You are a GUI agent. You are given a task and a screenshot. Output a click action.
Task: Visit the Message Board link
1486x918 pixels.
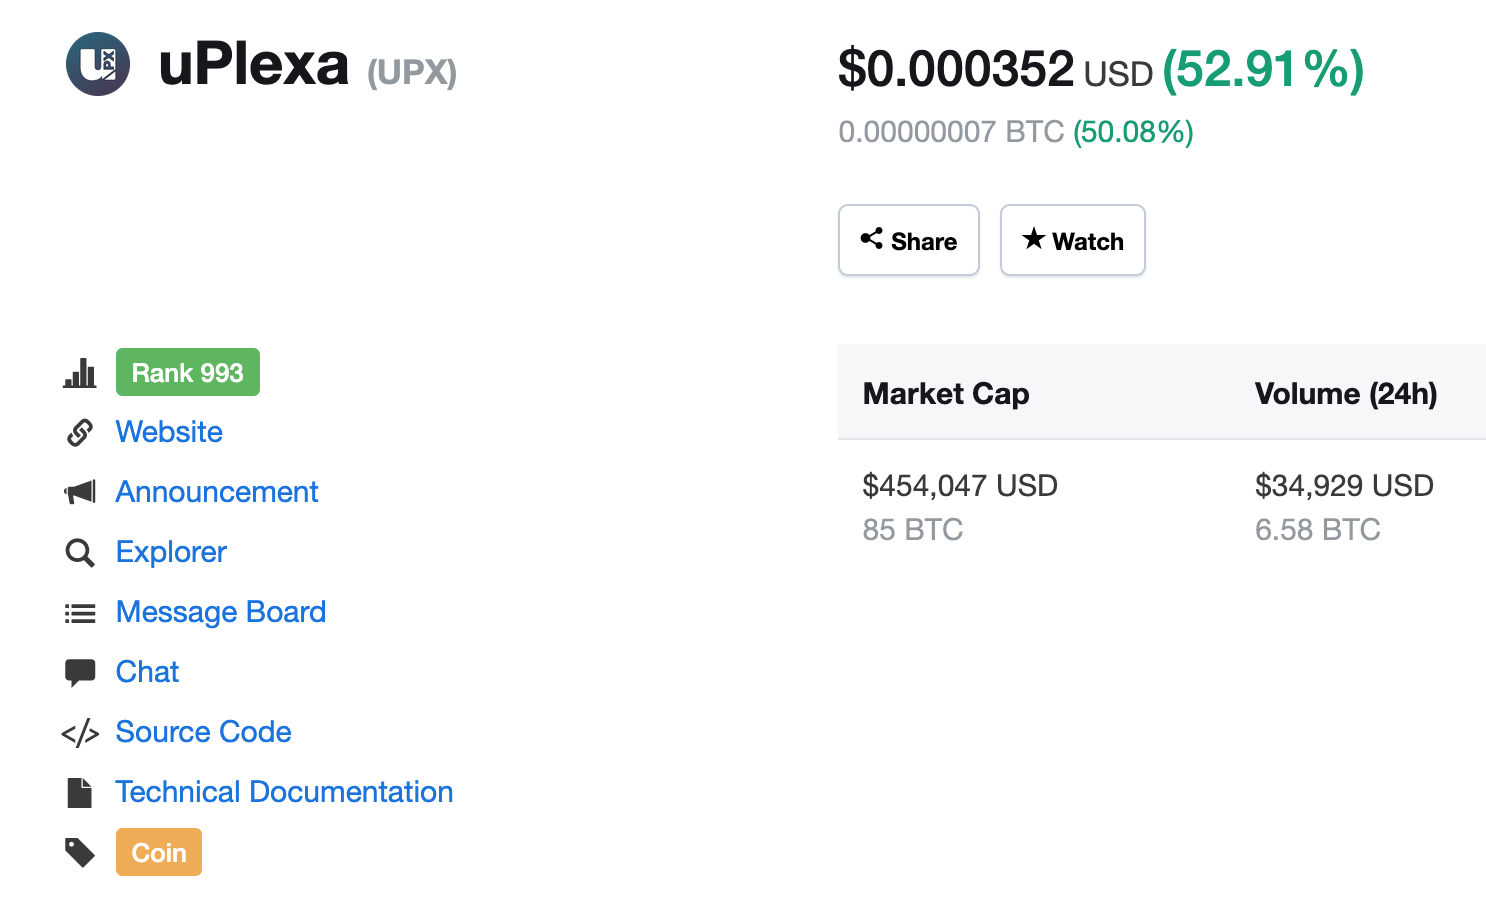click(221, 612)
